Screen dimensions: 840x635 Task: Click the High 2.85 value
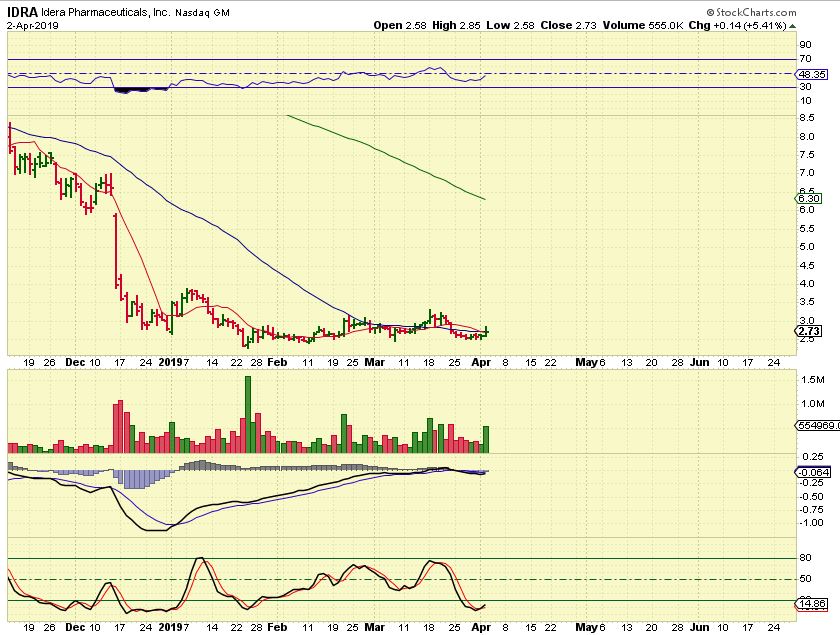(456, 25)
